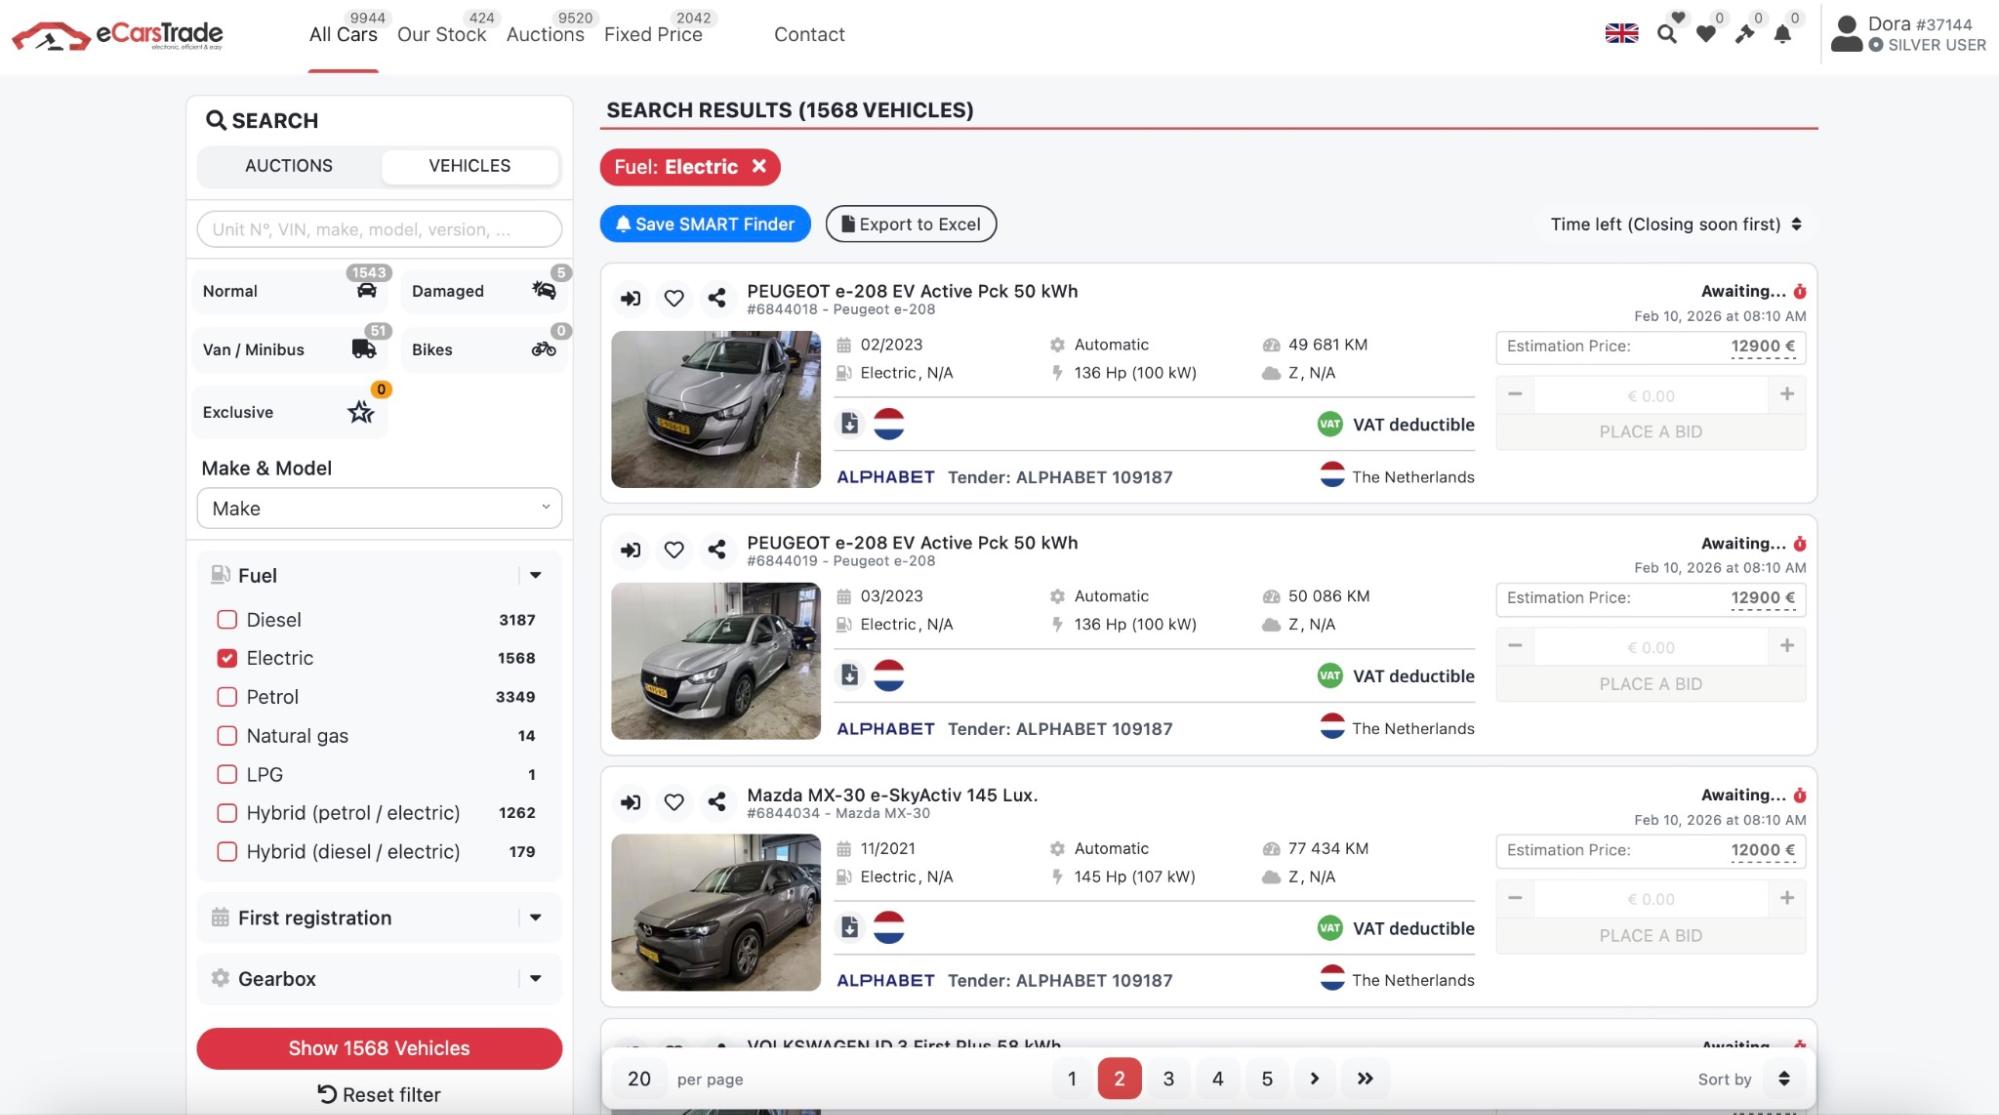Screen dimensions: 1999x1115
Task: Click the header magnifier saved-searches icon
Action: [1666, 34]
